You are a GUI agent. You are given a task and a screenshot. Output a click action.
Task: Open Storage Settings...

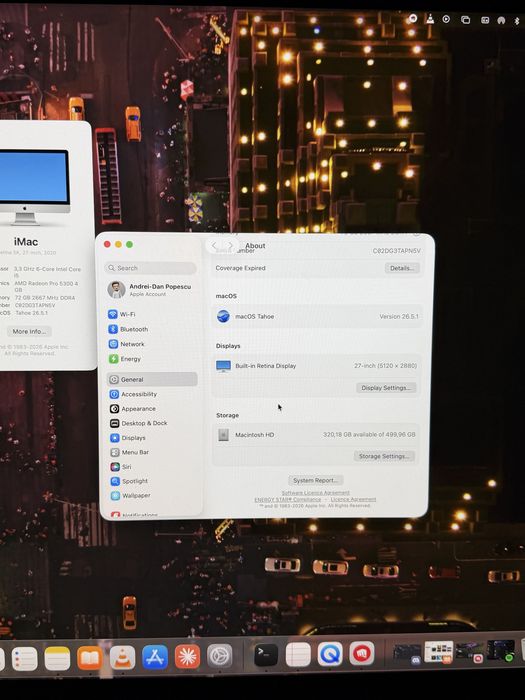point(384,456)
